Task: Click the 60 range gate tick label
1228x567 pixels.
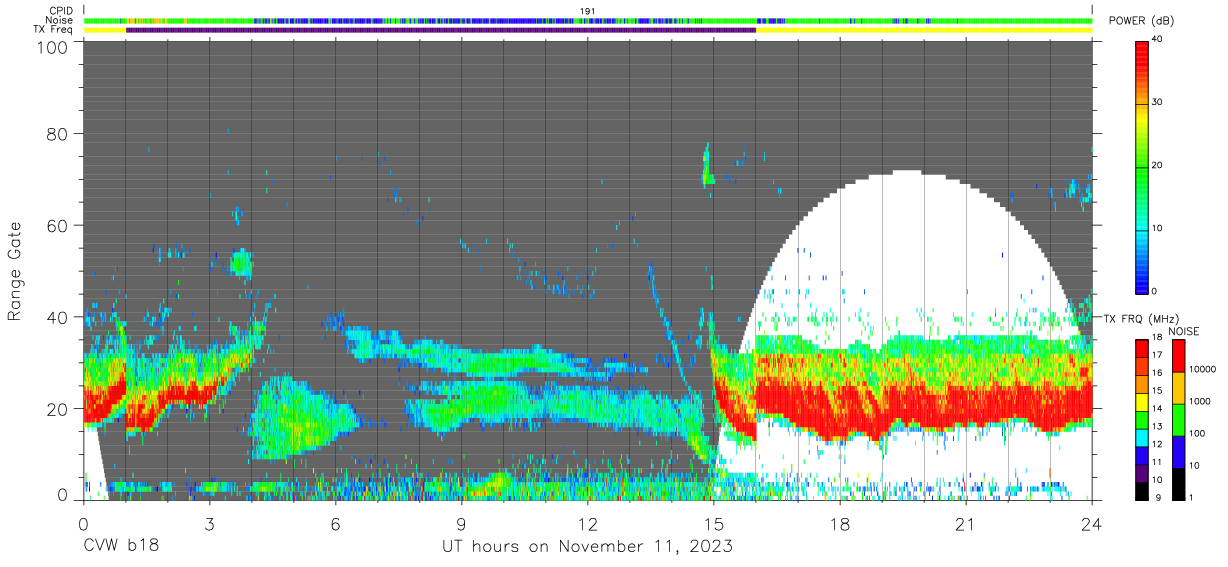Action: point(56,225)
